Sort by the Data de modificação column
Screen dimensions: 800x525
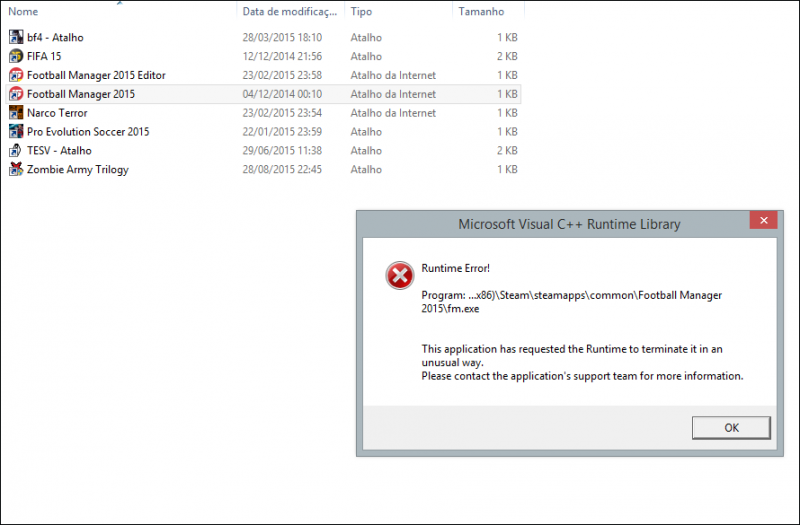tap(289, 12)
